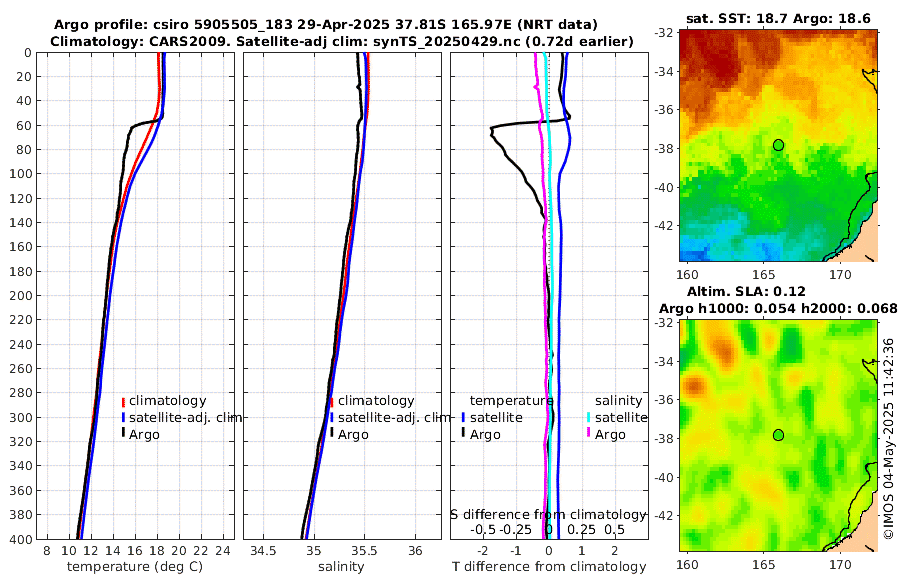Click the blue satellite-adj. clim swatch in salinity legend

pos(332,417)
